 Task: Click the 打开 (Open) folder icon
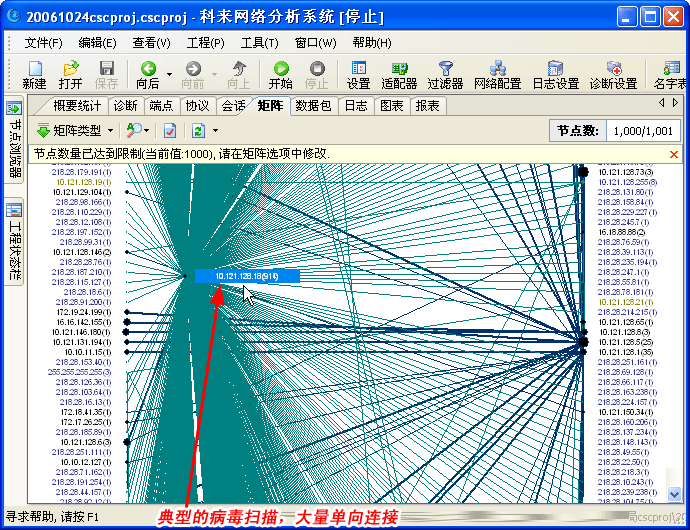(x=70, y=69)
